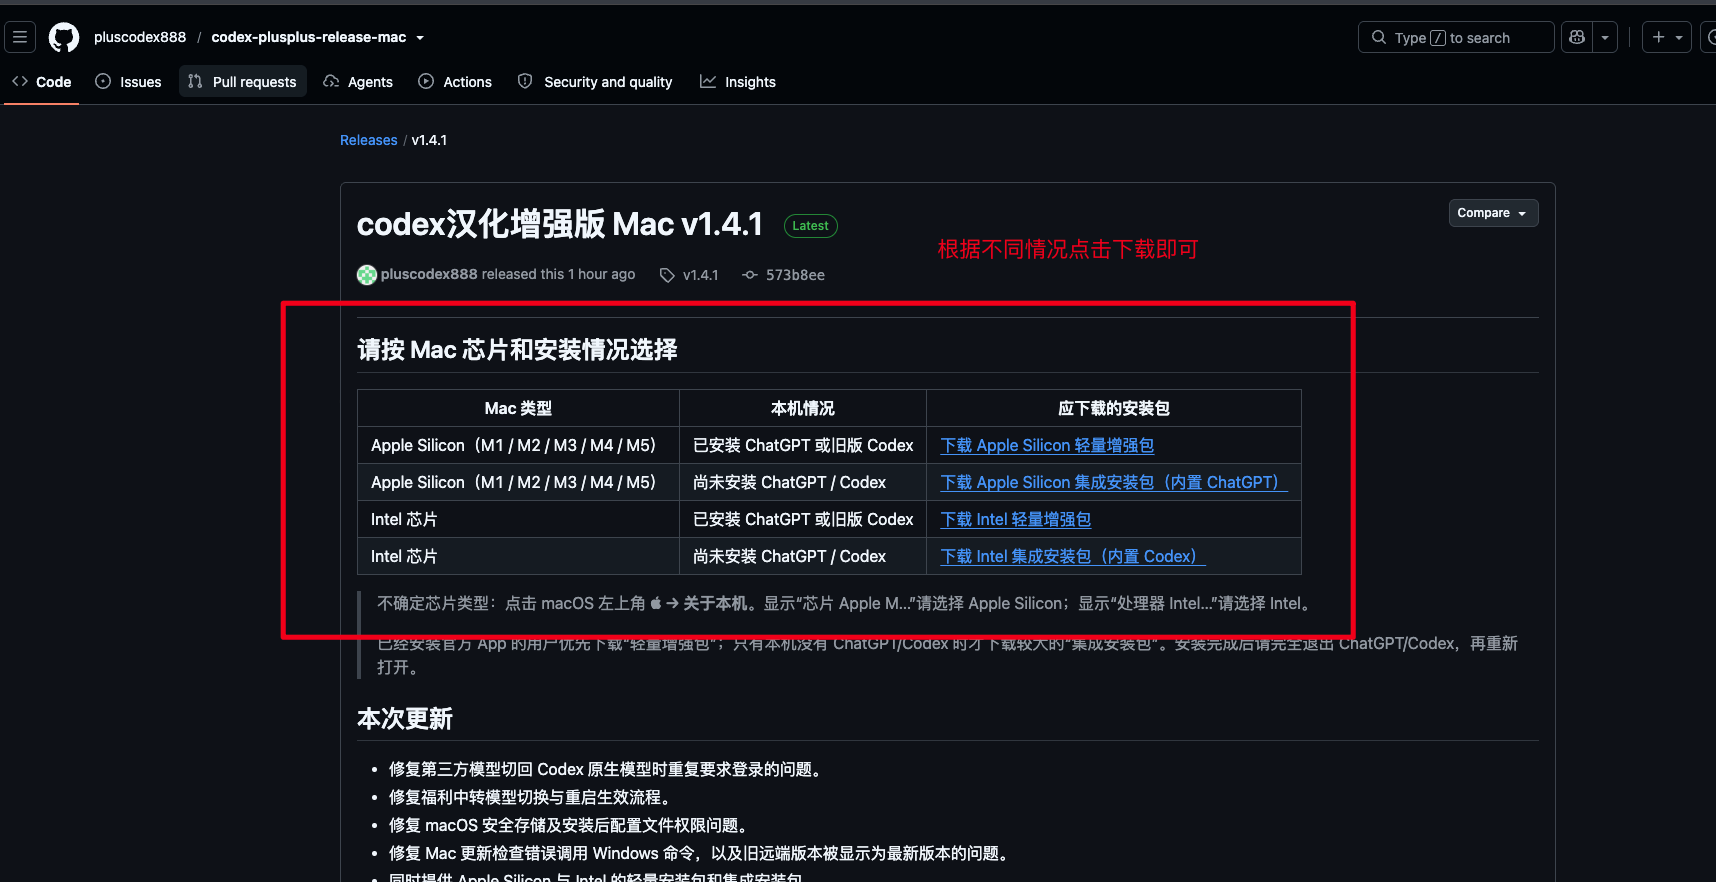Click the pluscodex888 avatar image

pyautogui.click(x=367, y=274)
